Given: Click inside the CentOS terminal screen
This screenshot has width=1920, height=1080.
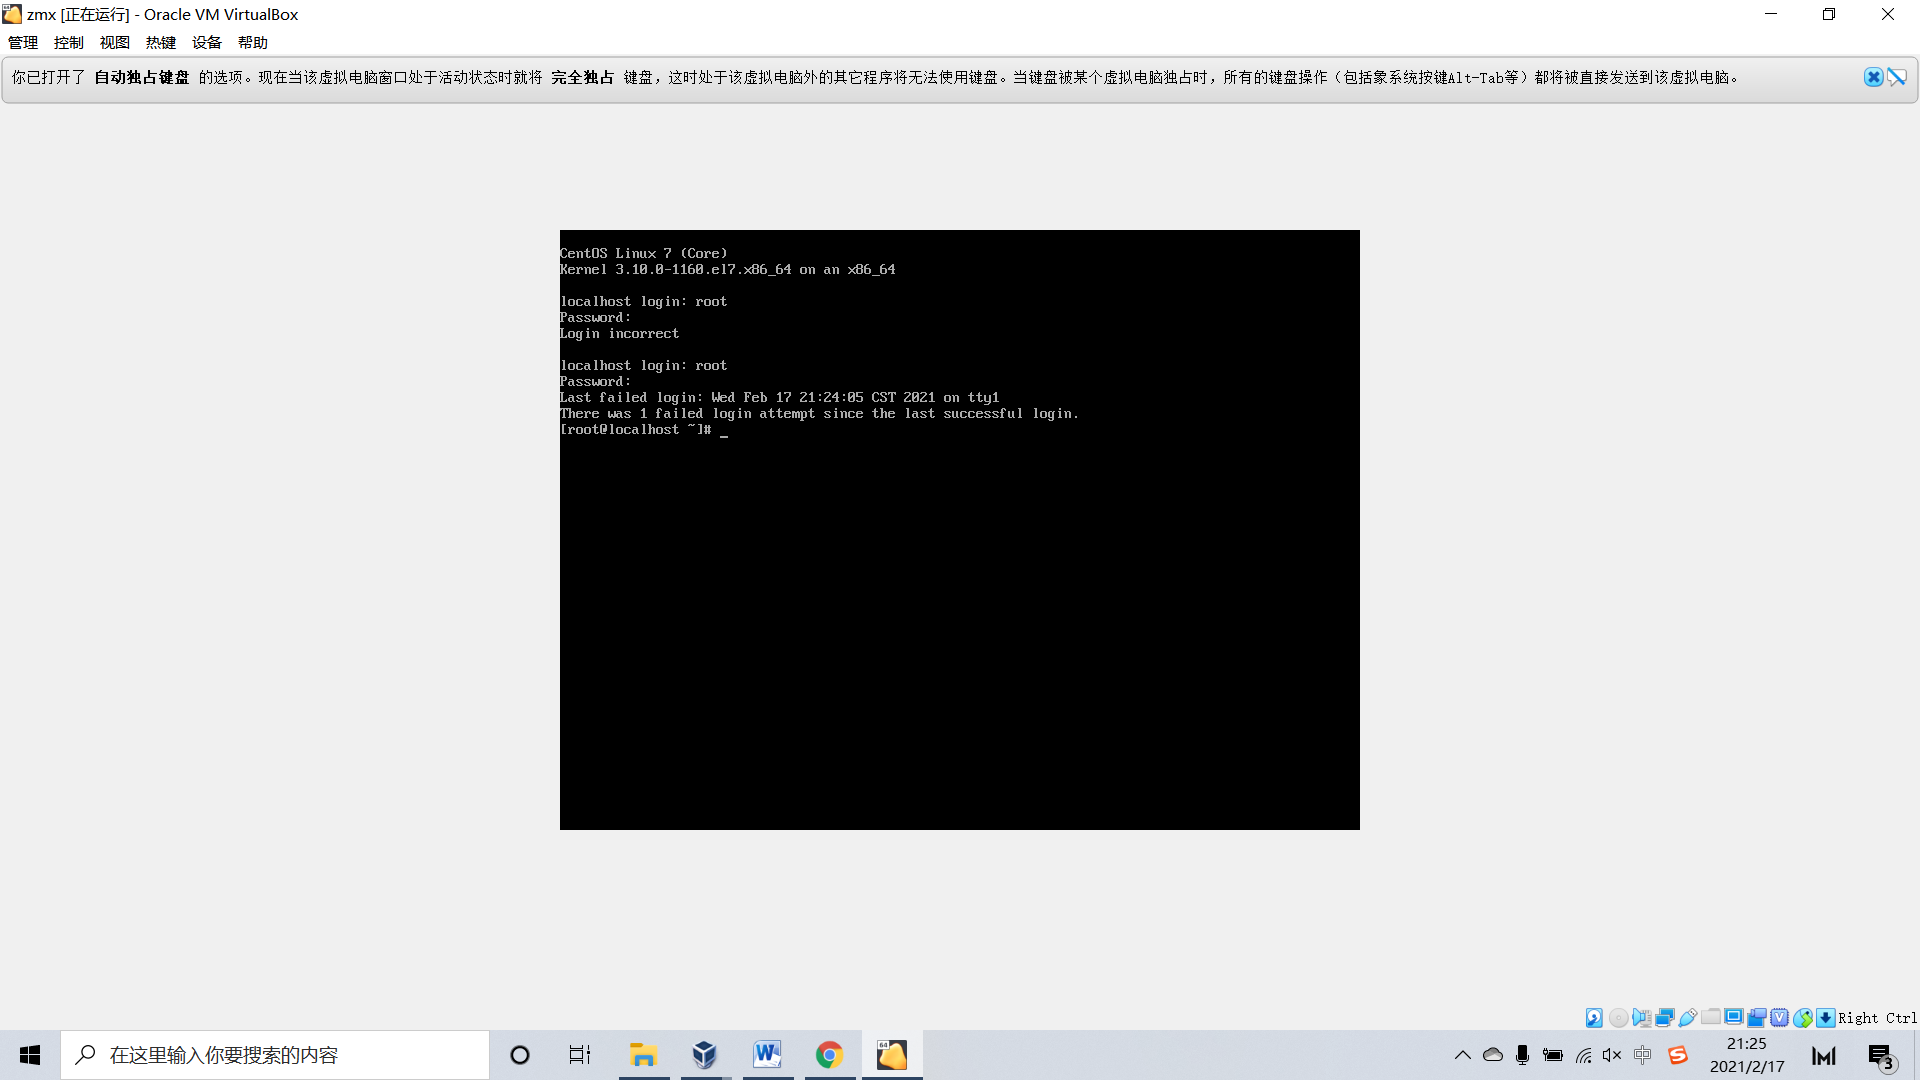Looking at the screenshot, I should (x=960, y=600).
